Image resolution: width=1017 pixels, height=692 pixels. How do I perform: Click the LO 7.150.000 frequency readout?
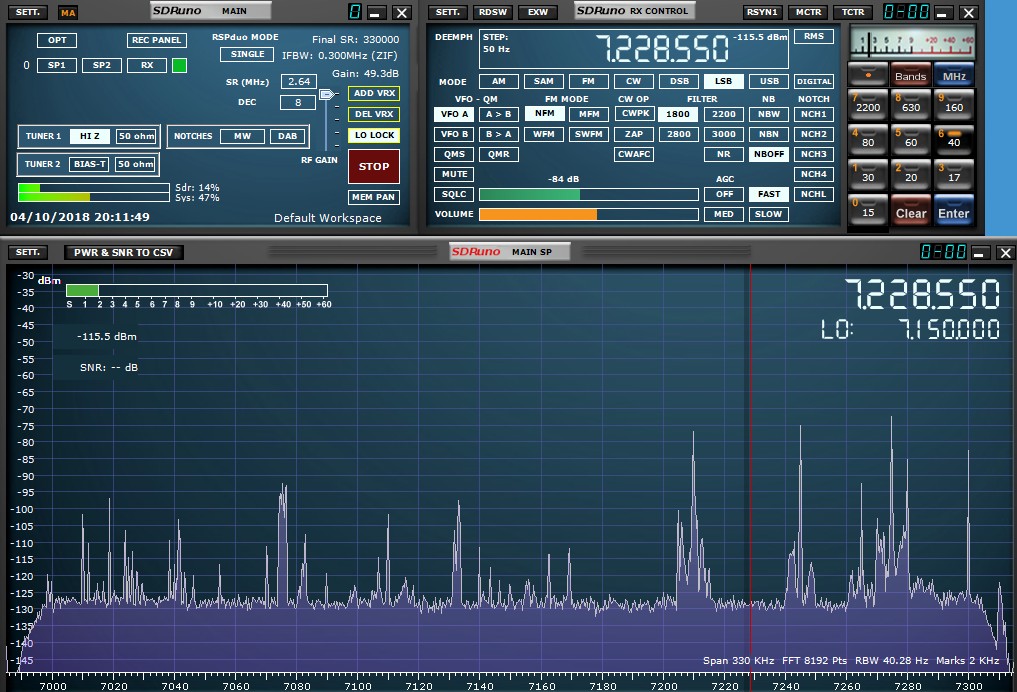[910, 329]
